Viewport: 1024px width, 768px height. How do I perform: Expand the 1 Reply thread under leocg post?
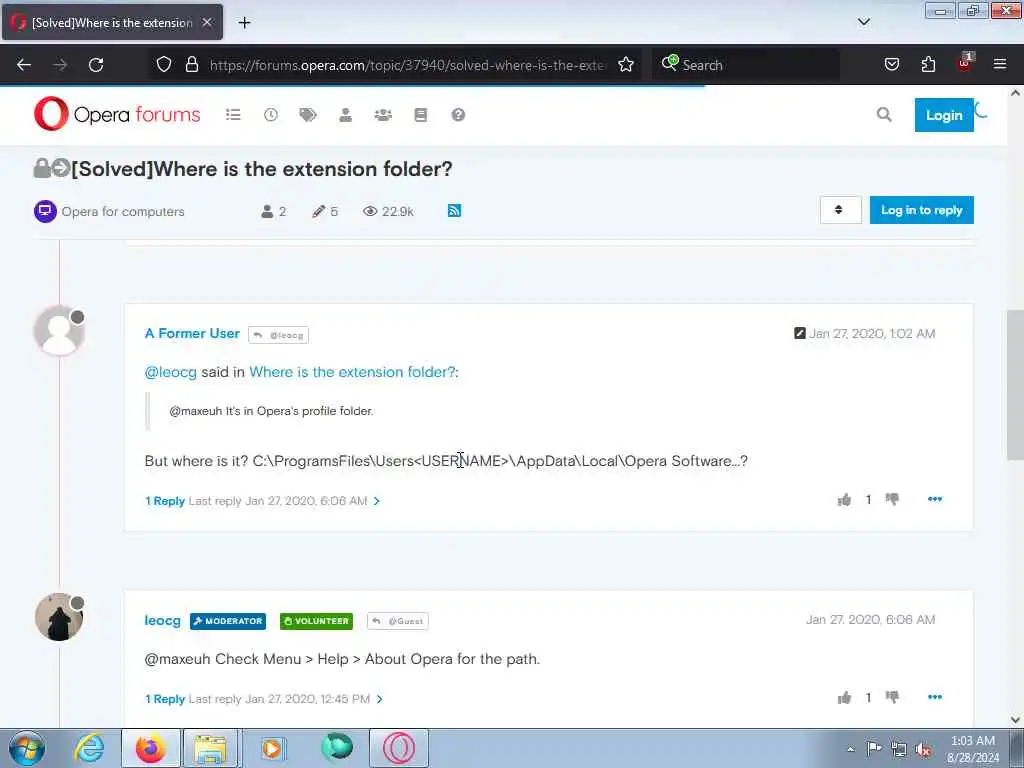pyautogui.click(x=264, y=699)
